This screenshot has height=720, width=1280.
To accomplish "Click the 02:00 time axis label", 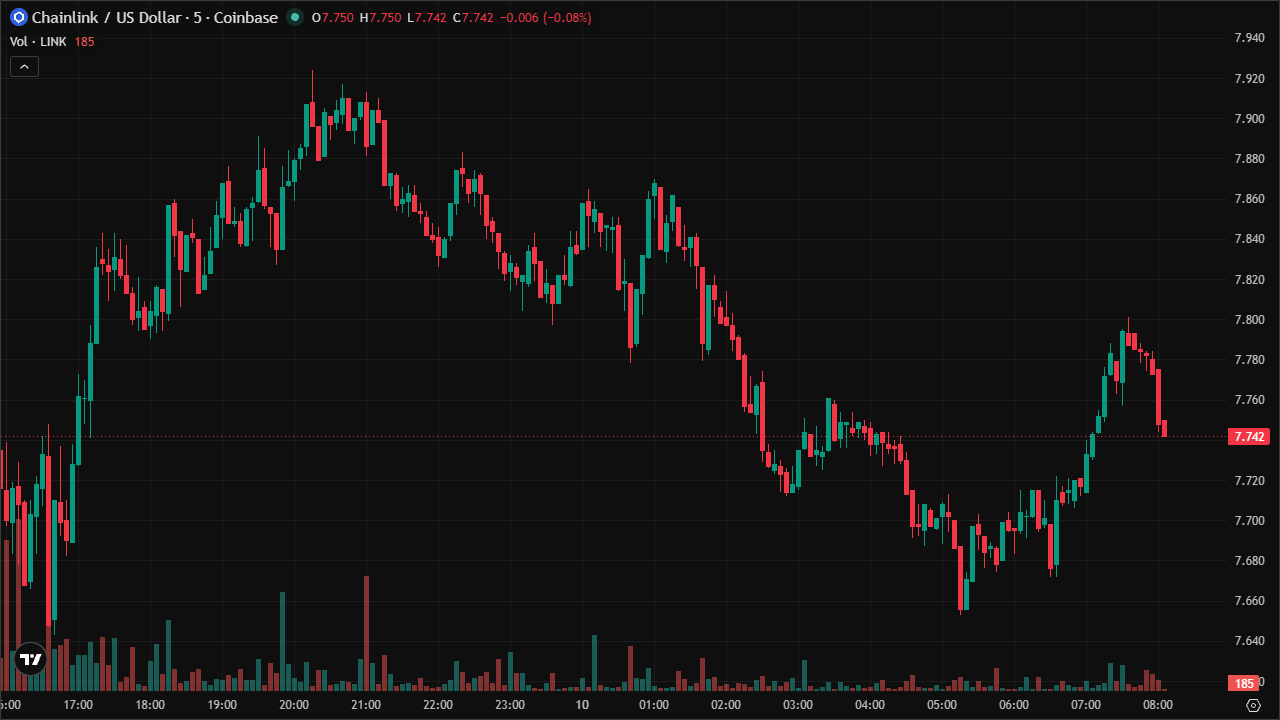I will pyautogui.click(x=726, y=705).
